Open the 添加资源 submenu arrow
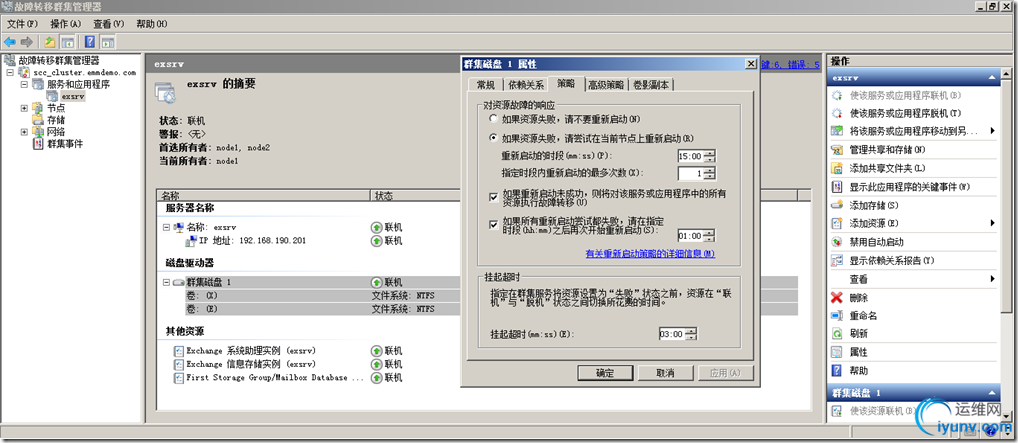The height and width of the screenshot is (443, 1018). (x=993, y=223)
